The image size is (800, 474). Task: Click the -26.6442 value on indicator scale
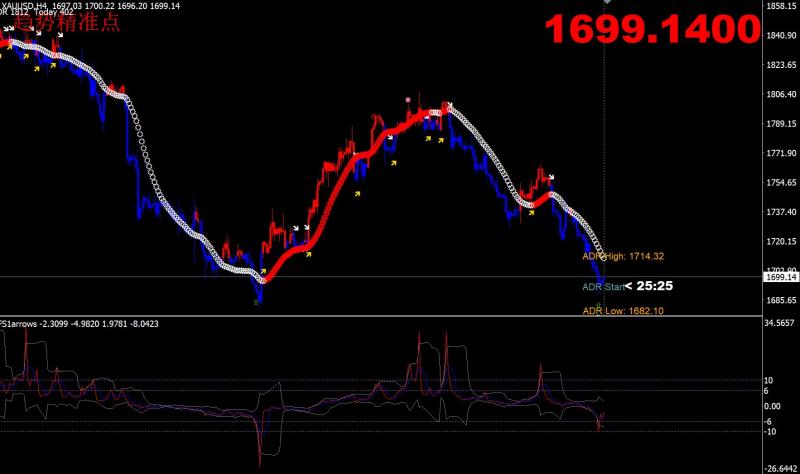click(x=779, y=467)
